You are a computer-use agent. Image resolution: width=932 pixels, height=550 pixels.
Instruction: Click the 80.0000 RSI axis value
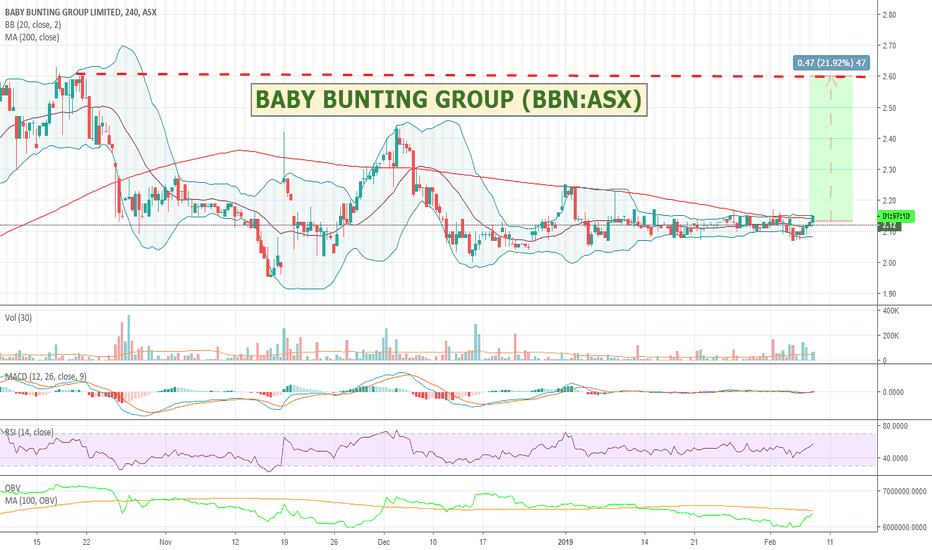click(x=895, y=426)
